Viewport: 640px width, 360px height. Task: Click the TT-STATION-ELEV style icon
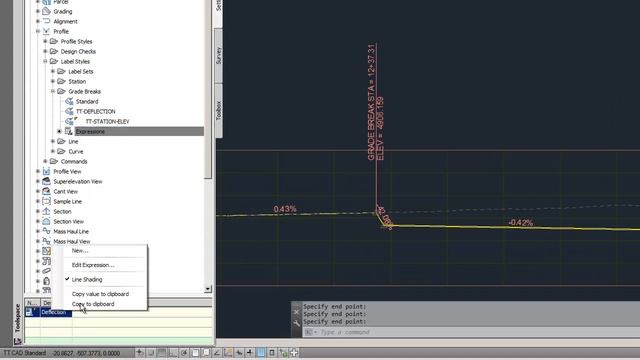[x=70, y=121]
